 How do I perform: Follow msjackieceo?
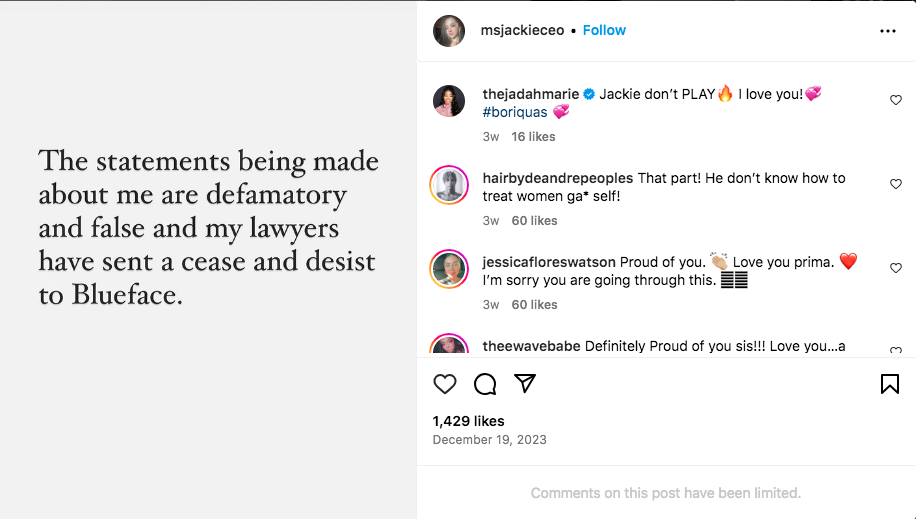pos(604,30)
